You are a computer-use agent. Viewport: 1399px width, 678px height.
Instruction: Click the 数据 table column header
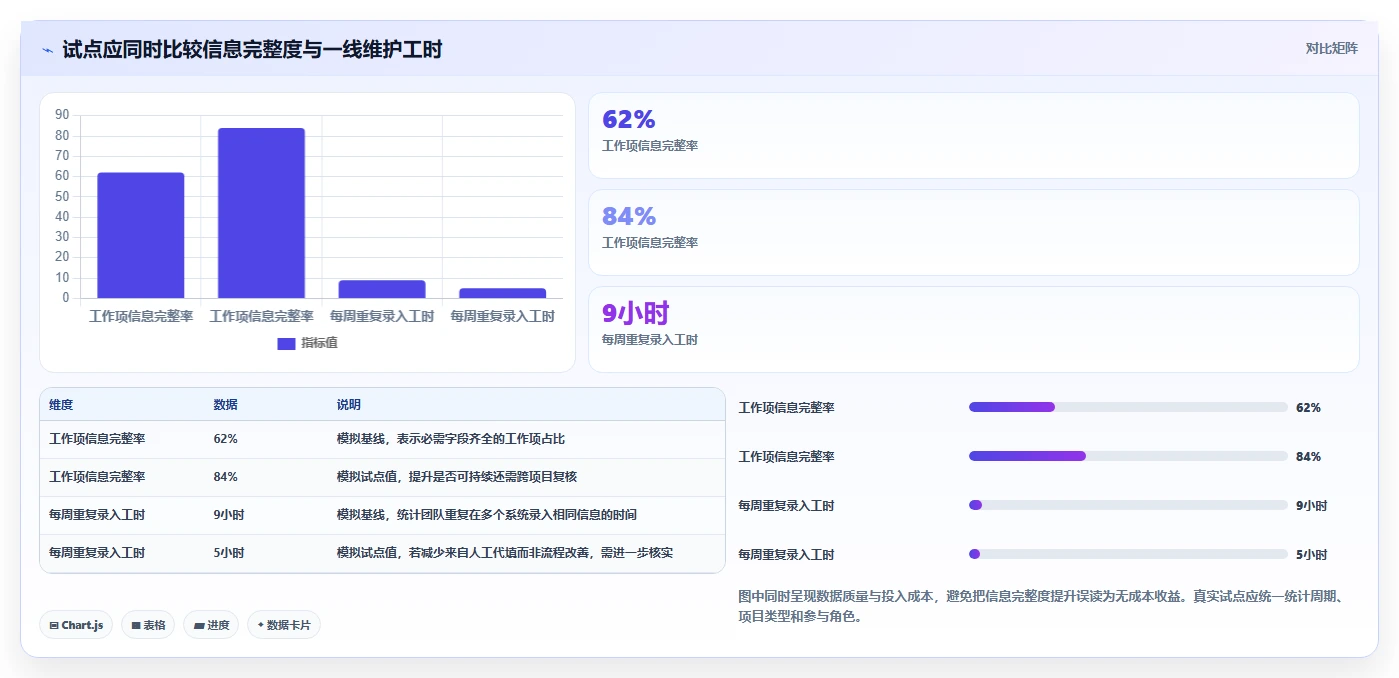(226, 405)
